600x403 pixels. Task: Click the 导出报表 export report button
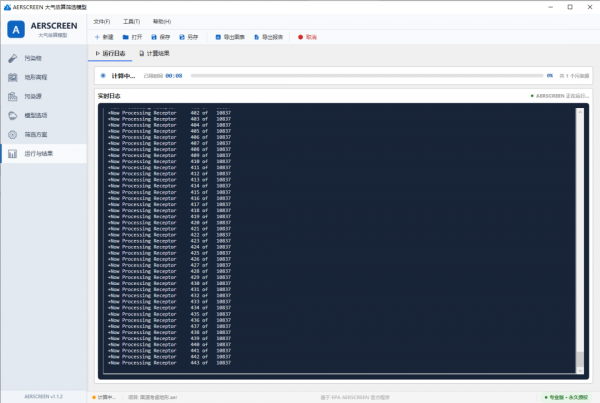[x=269, y=37]
